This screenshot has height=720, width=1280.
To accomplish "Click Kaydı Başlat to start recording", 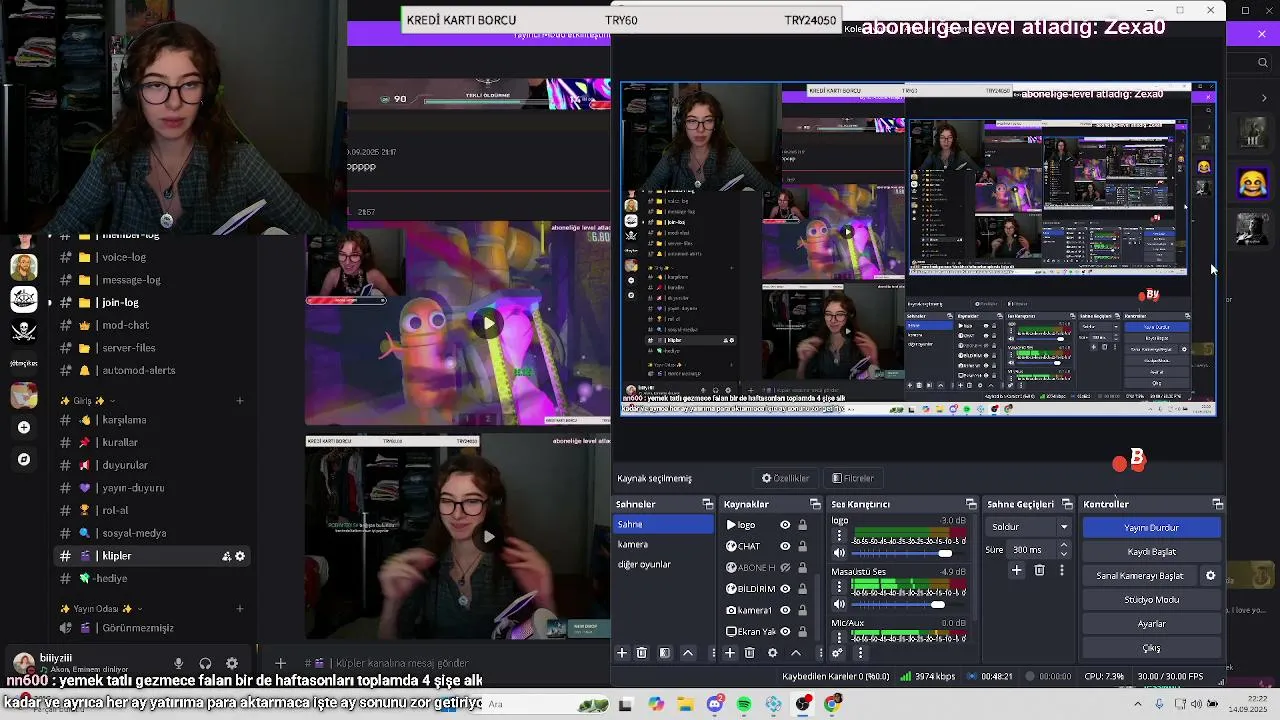I will point(1152,552).
